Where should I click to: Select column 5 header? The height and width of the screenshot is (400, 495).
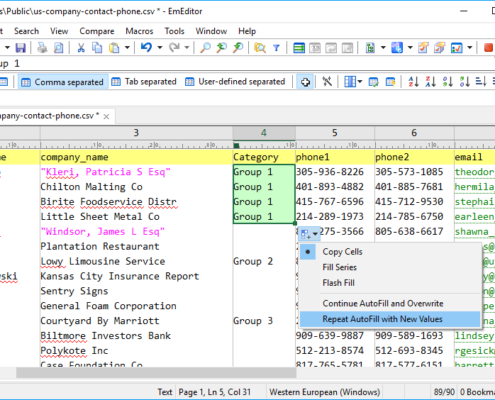click(x=335, y=133)
